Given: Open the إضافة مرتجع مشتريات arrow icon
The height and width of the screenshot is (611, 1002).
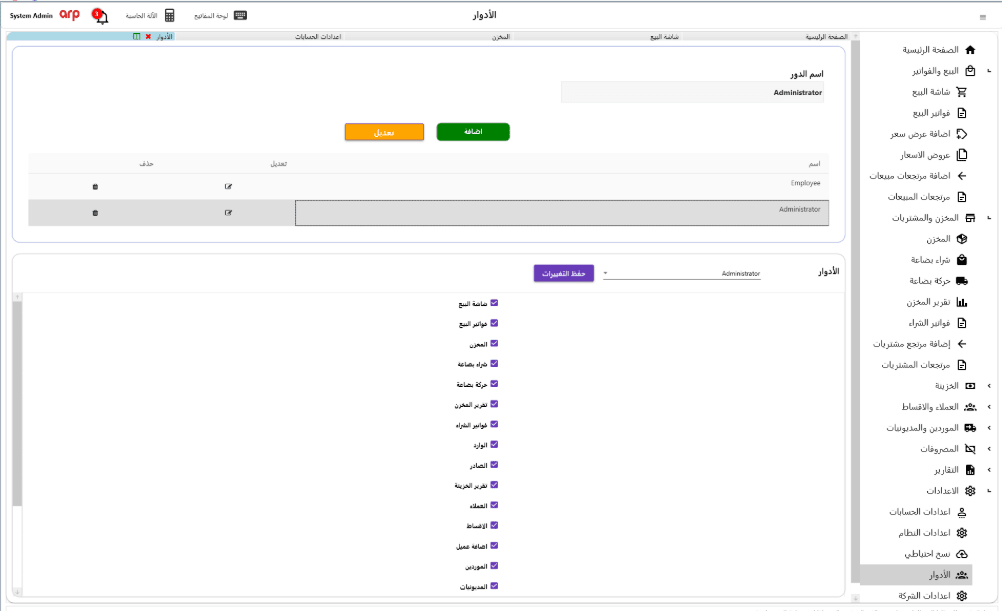Looking at the screenshot, I should point(962,344).
